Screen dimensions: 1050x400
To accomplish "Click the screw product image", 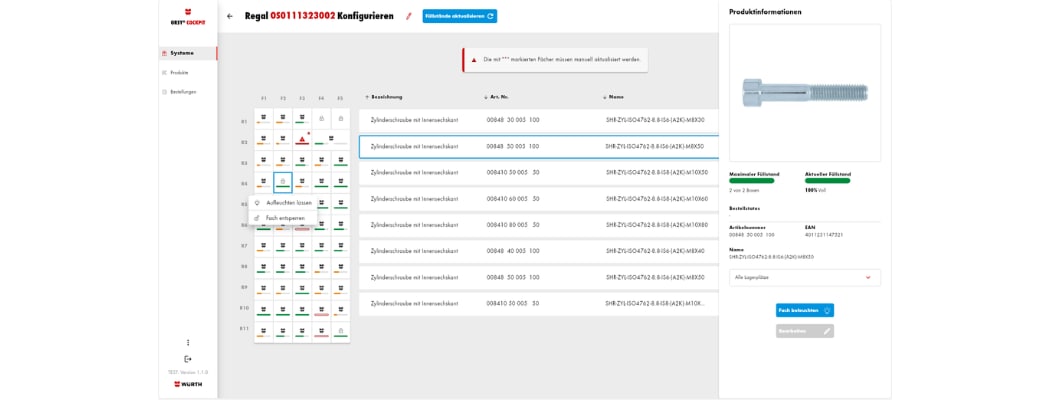I will [804, 93].
